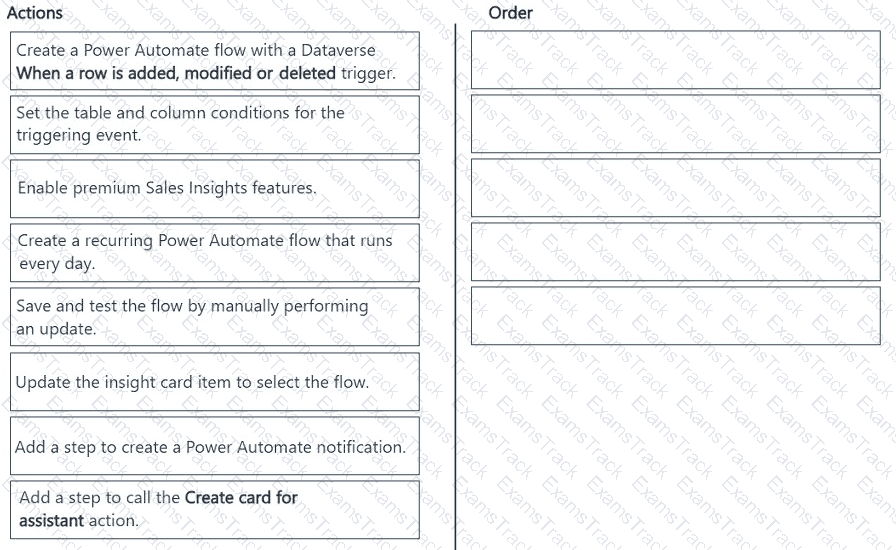This screenshot has width=896, height=550.
Task: Click the fifth empty Order slot
Action: pos(675,316)
